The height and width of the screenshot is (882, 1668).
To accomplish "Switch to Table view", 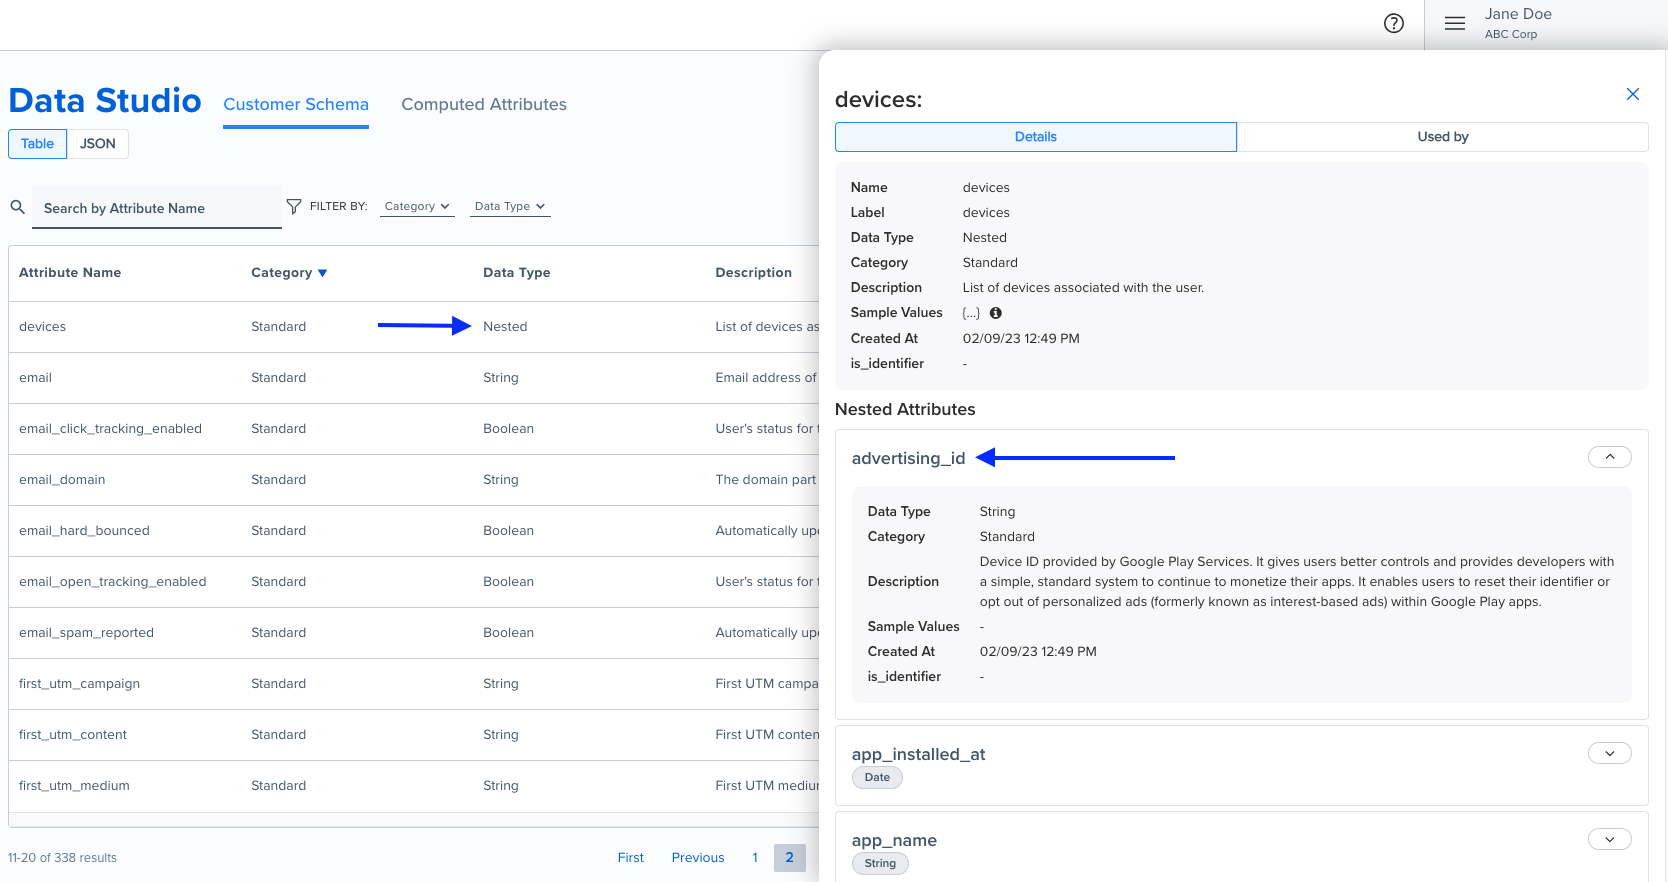I will coord(38,144).
